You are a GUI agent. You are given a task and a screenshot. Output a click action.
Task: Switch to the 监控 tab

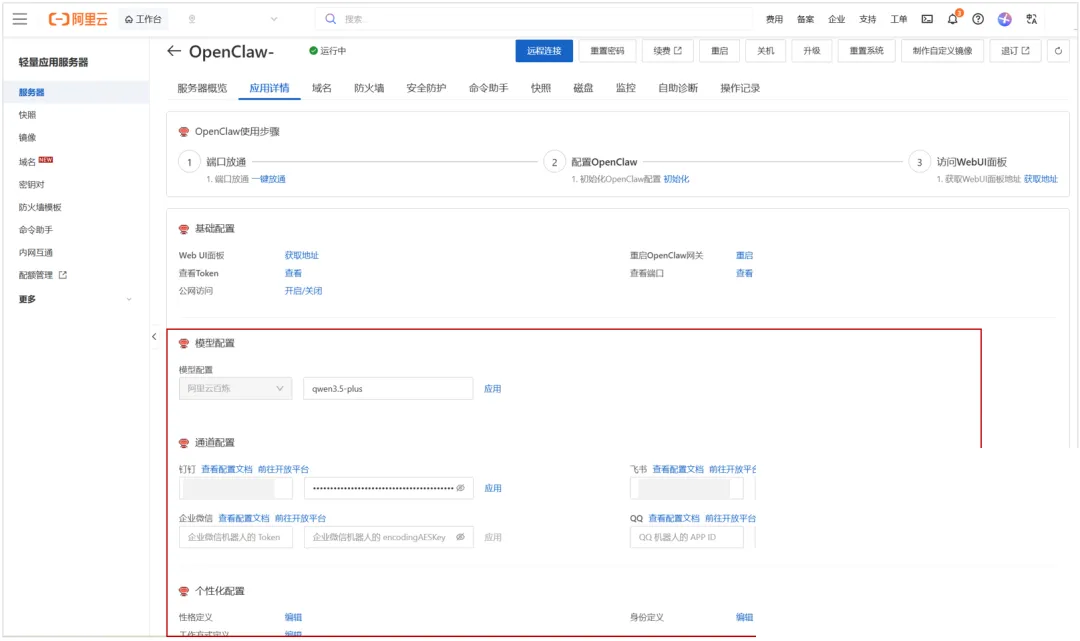coord(625,88)
